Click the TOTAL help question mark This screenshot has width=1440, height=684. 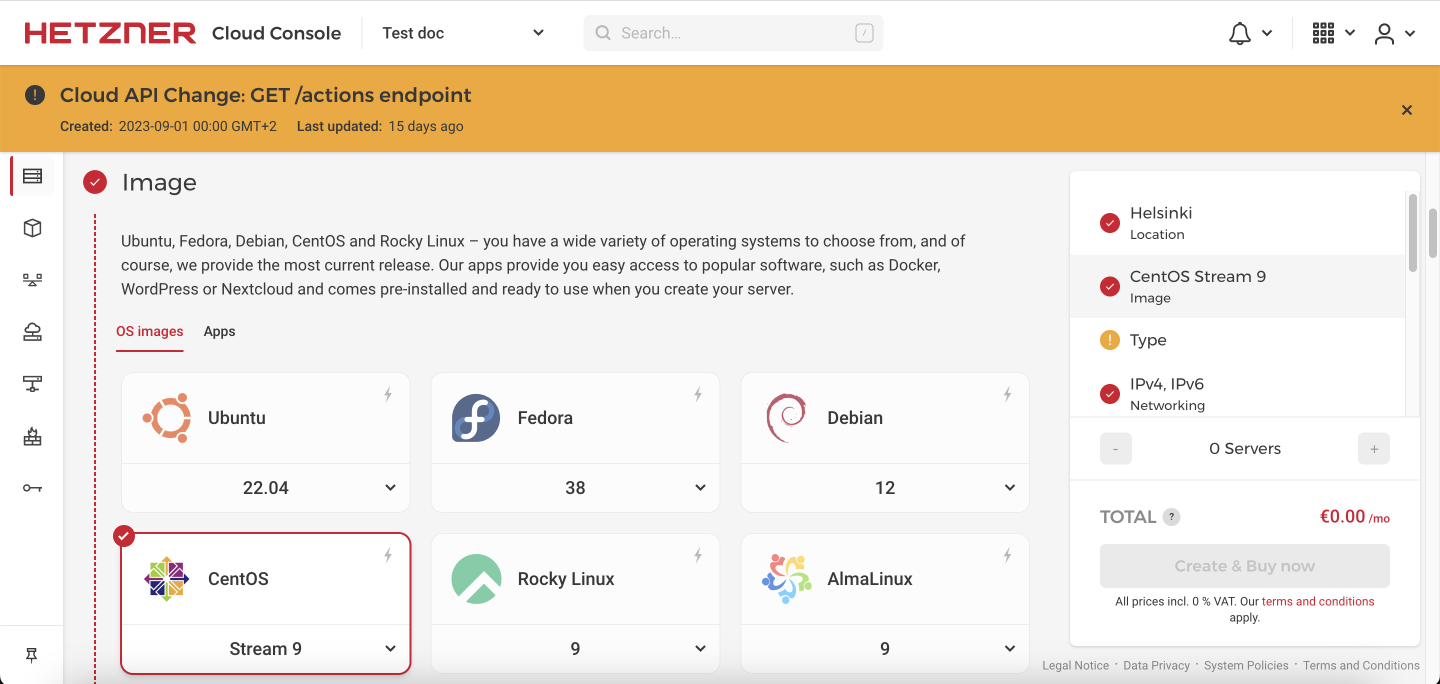click(x=1172, y=517)
